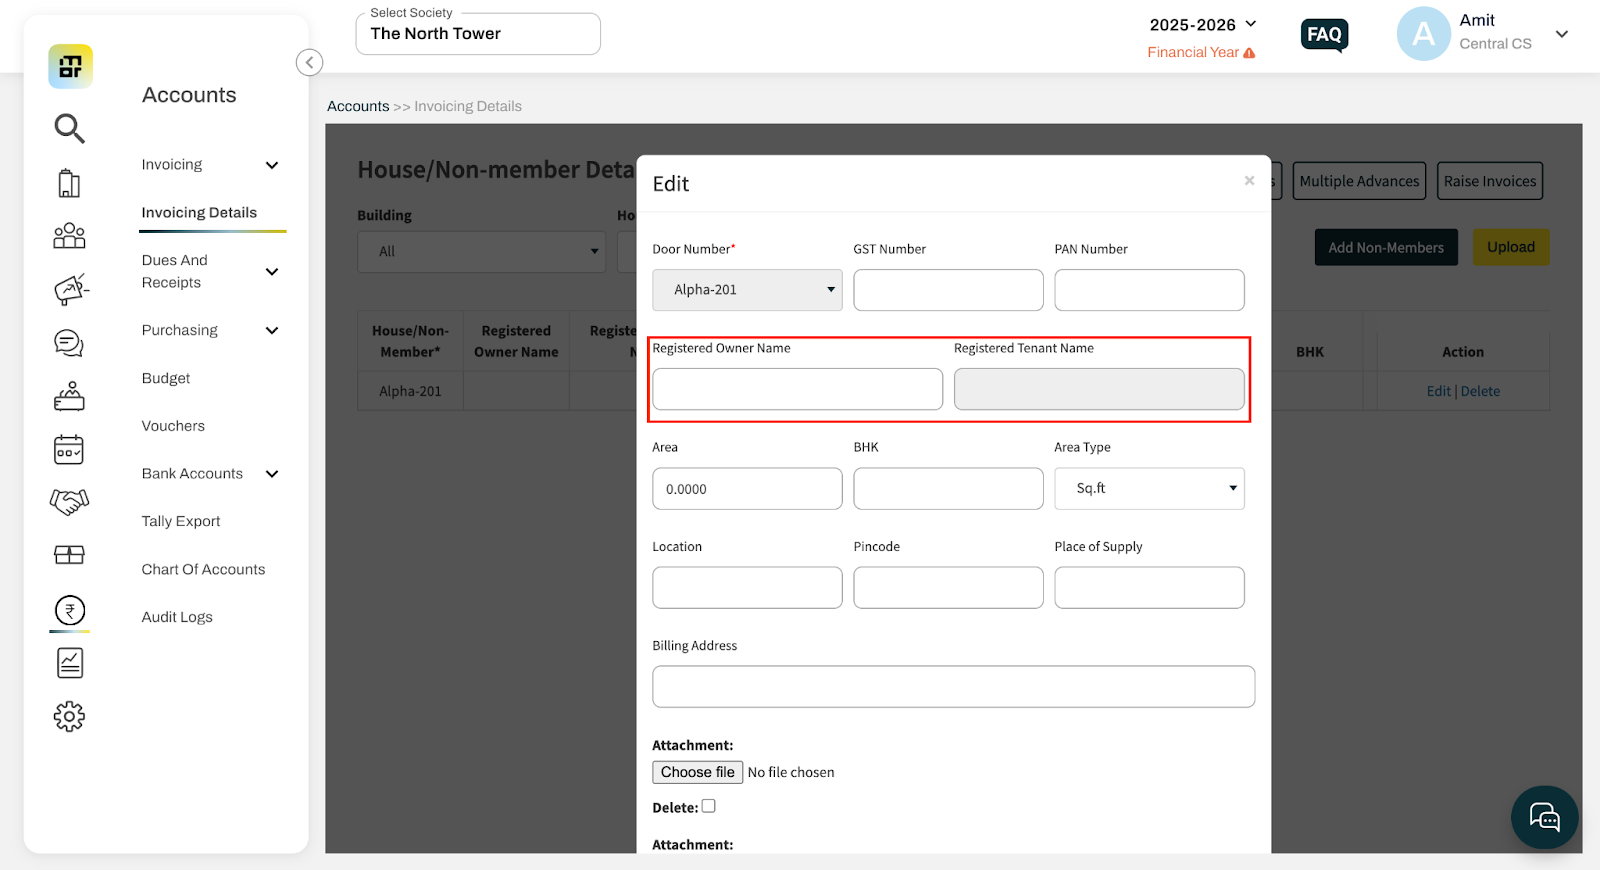Open the search magnifier icon
1600x870 pixels.
(69, 128)
